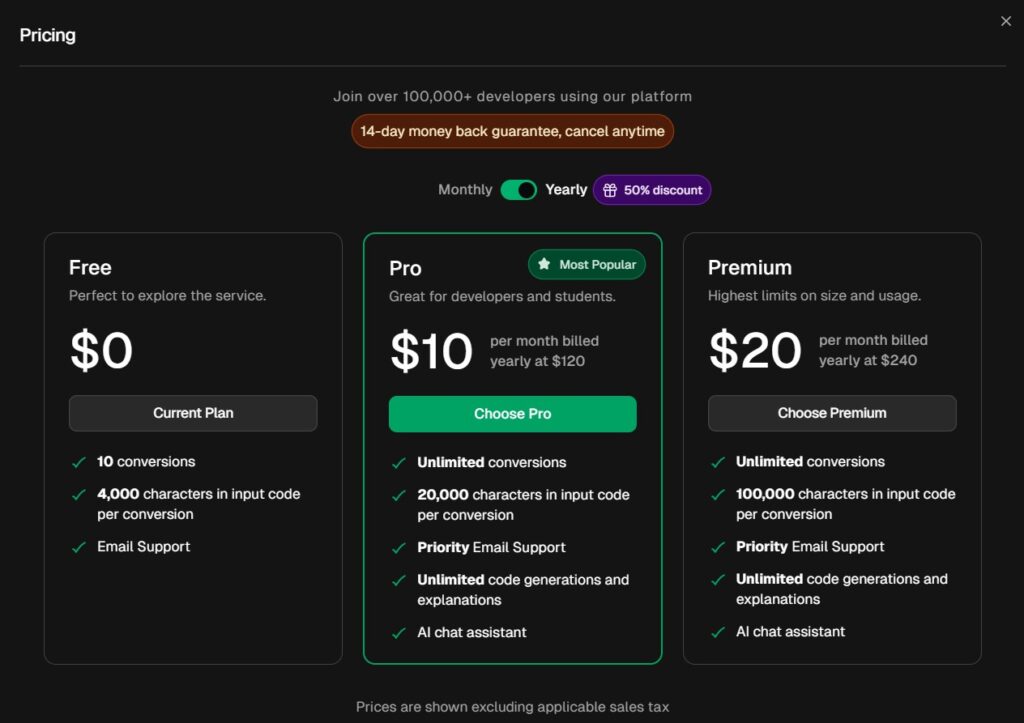This screenshot has height=723, width=1024.
Task: Switch billing to Yearly with the toggle
Action: pos(518,189)
